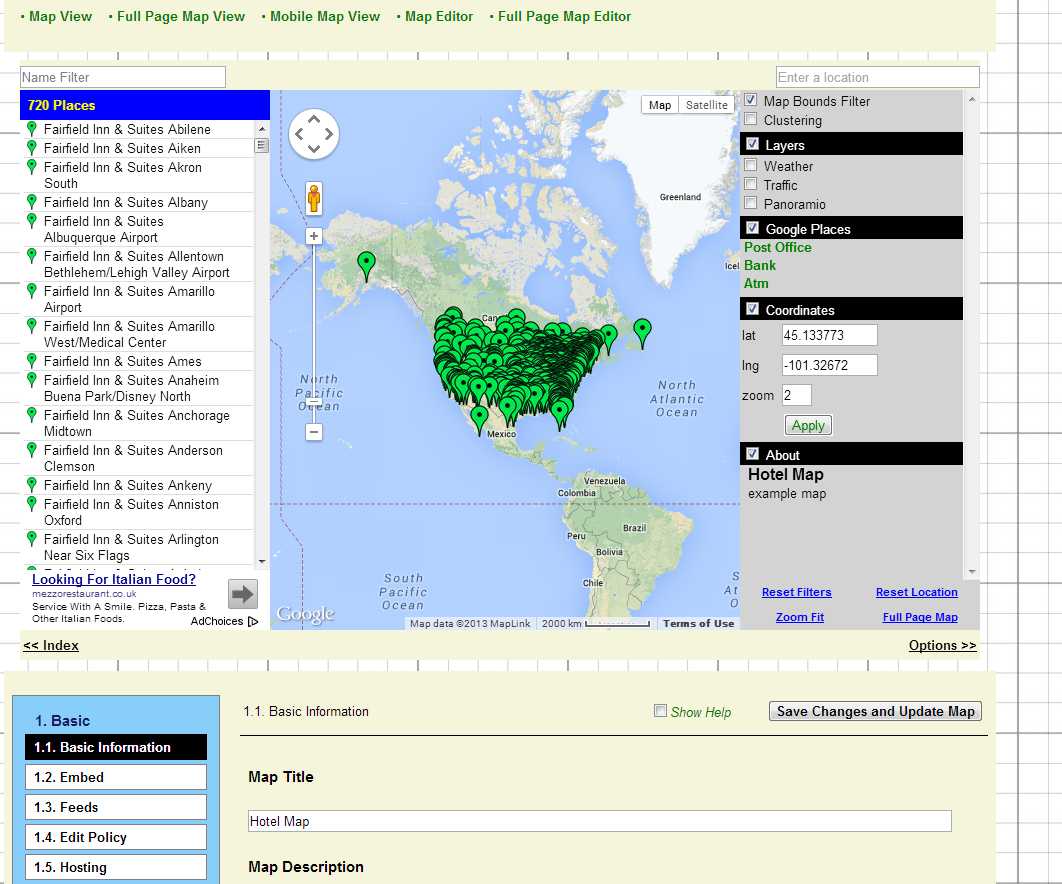Select the 1.1. Basic Information section

pos(116,747)
